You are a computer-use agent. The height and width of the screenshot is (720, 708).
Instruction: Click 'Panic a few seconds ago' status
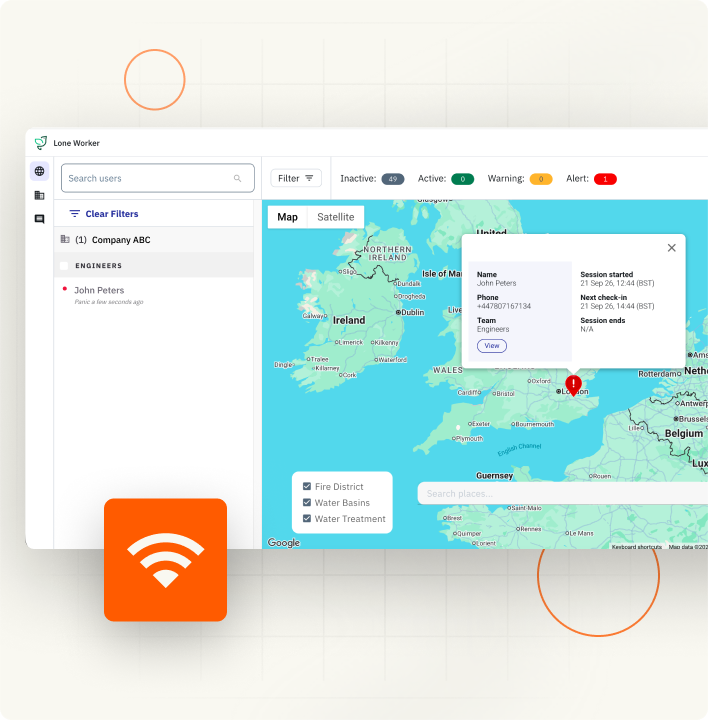click(109, 302)
